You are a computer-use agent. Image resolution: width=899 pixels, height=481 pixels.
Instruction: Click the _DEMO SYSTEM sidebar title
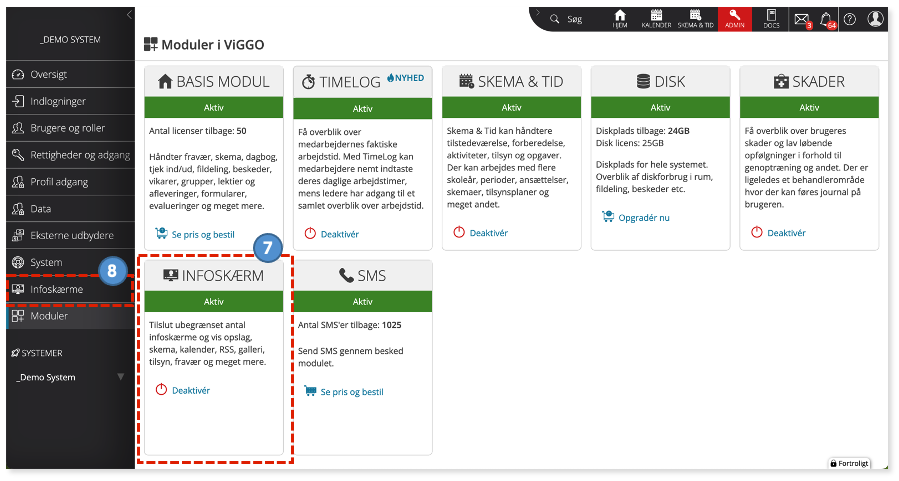[70, 40]
